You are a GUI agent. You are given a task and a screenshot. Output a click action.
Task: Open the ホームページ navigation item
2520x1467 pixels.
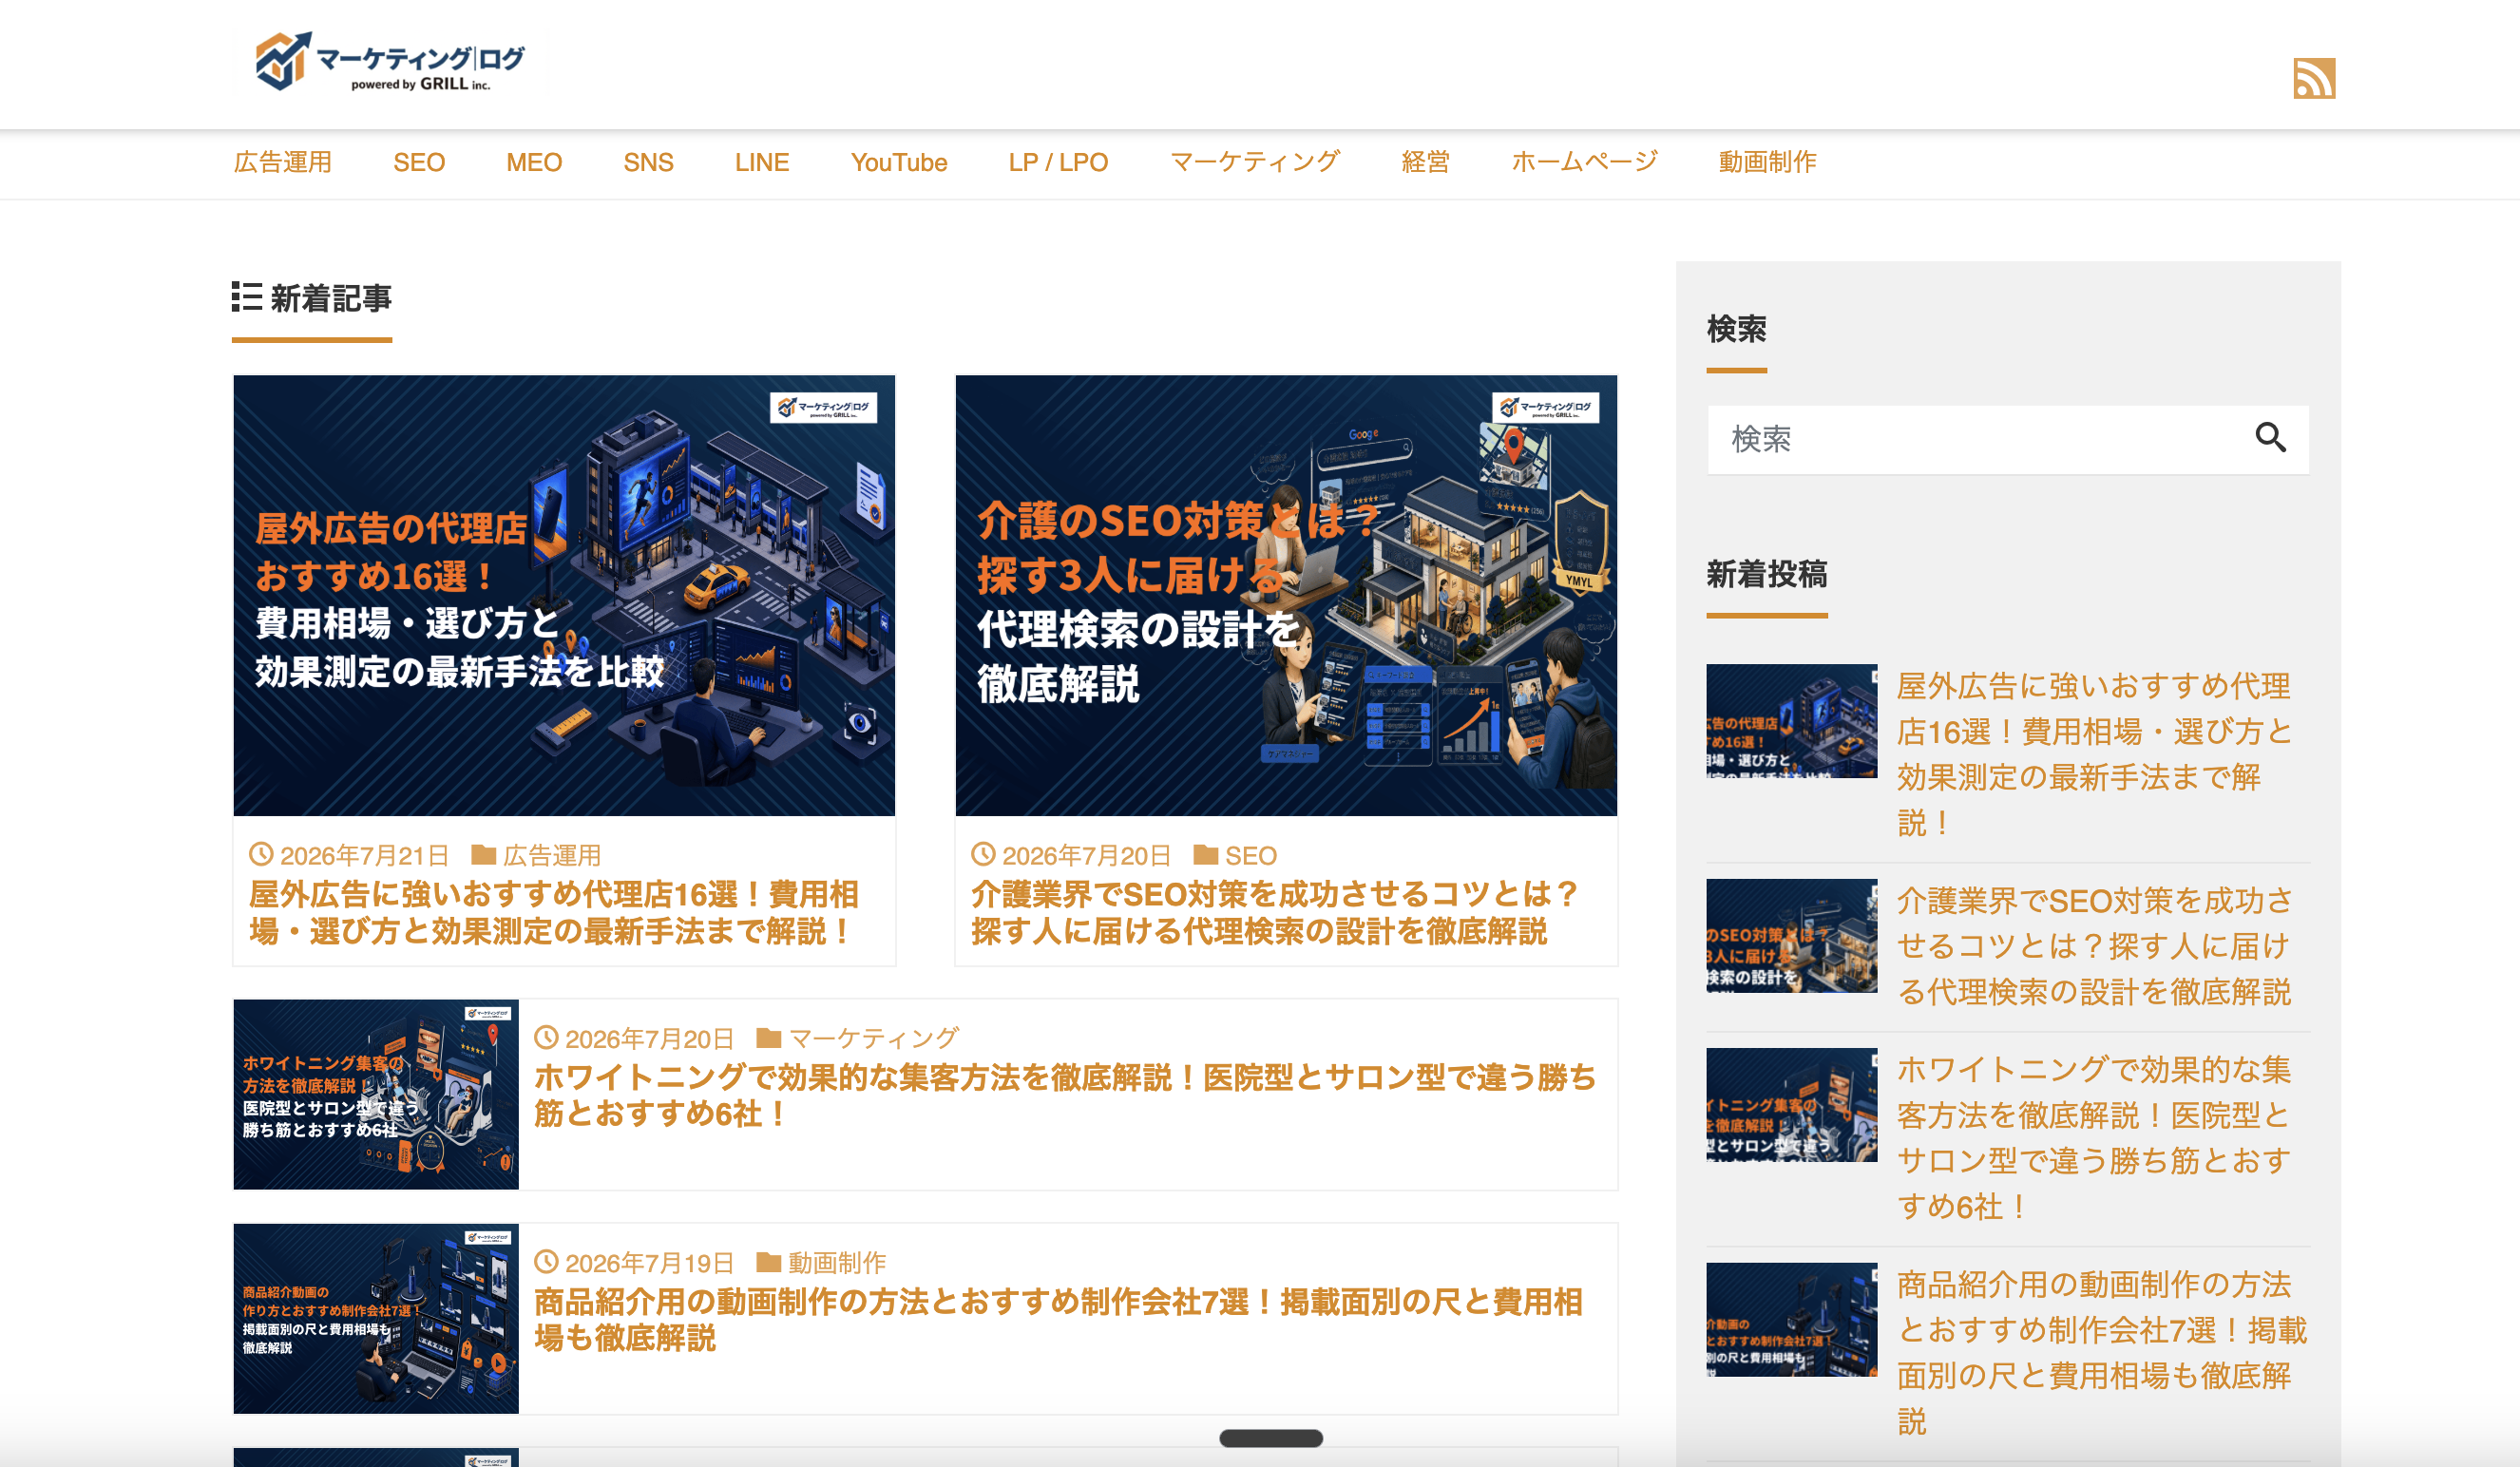click(x=1584, y=162)
